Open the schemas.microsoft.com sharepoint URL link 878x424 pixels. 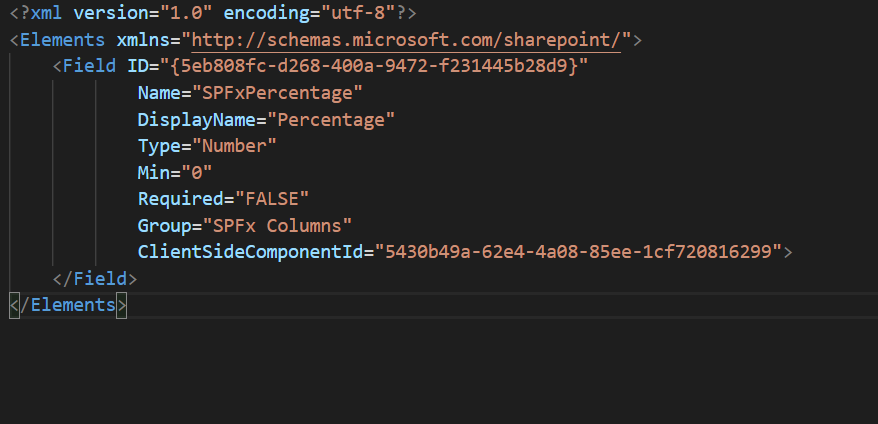coord(407,40)
